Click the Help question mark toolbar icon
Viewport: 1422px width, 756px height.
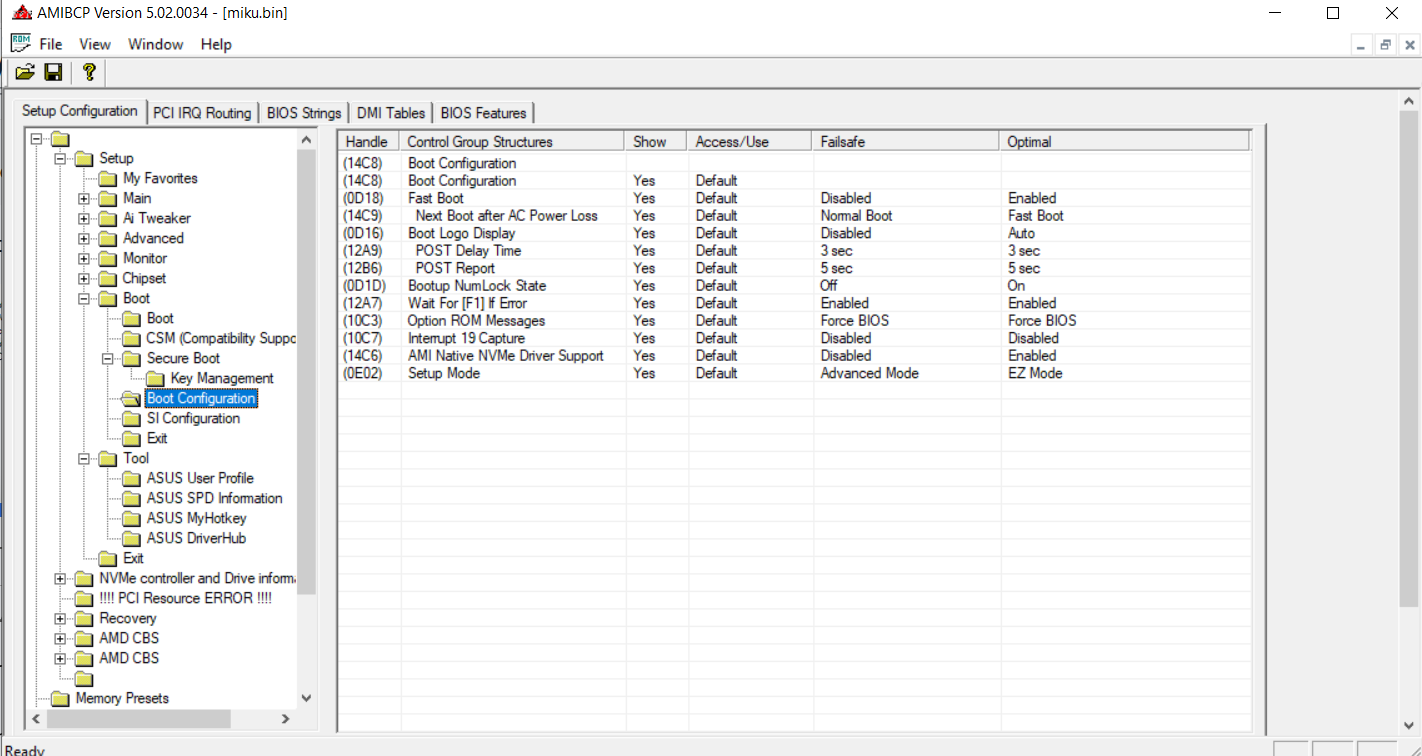coord(88,72)
